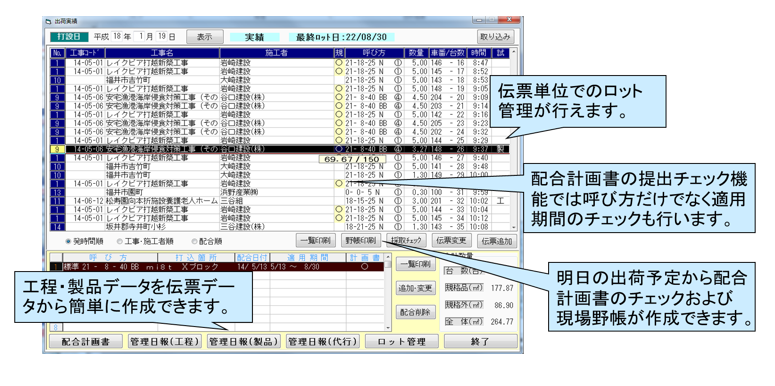Click the 終了 button
Screen dimensions: 775x386
coord(480,342)
